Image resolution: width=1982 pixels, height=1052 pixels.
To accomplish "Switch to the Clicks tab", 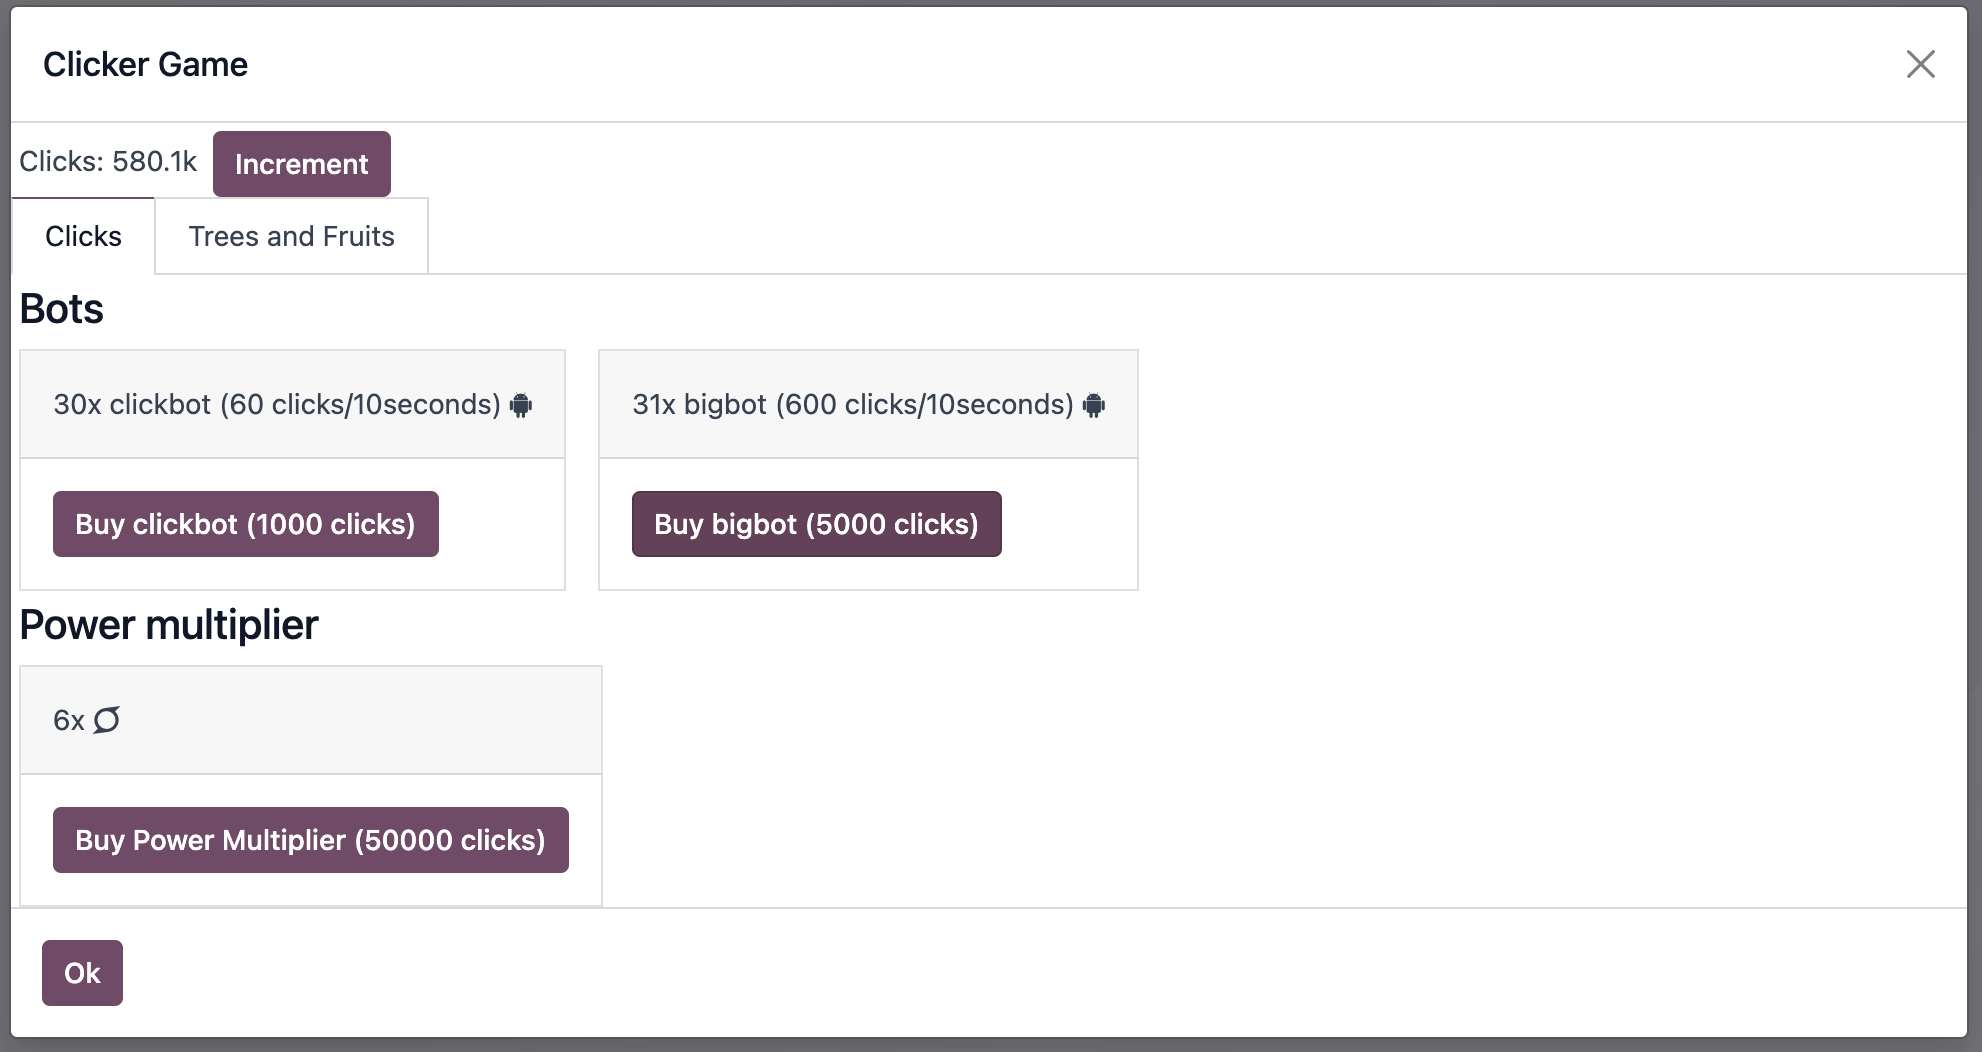I will click(x=83, y=237).
